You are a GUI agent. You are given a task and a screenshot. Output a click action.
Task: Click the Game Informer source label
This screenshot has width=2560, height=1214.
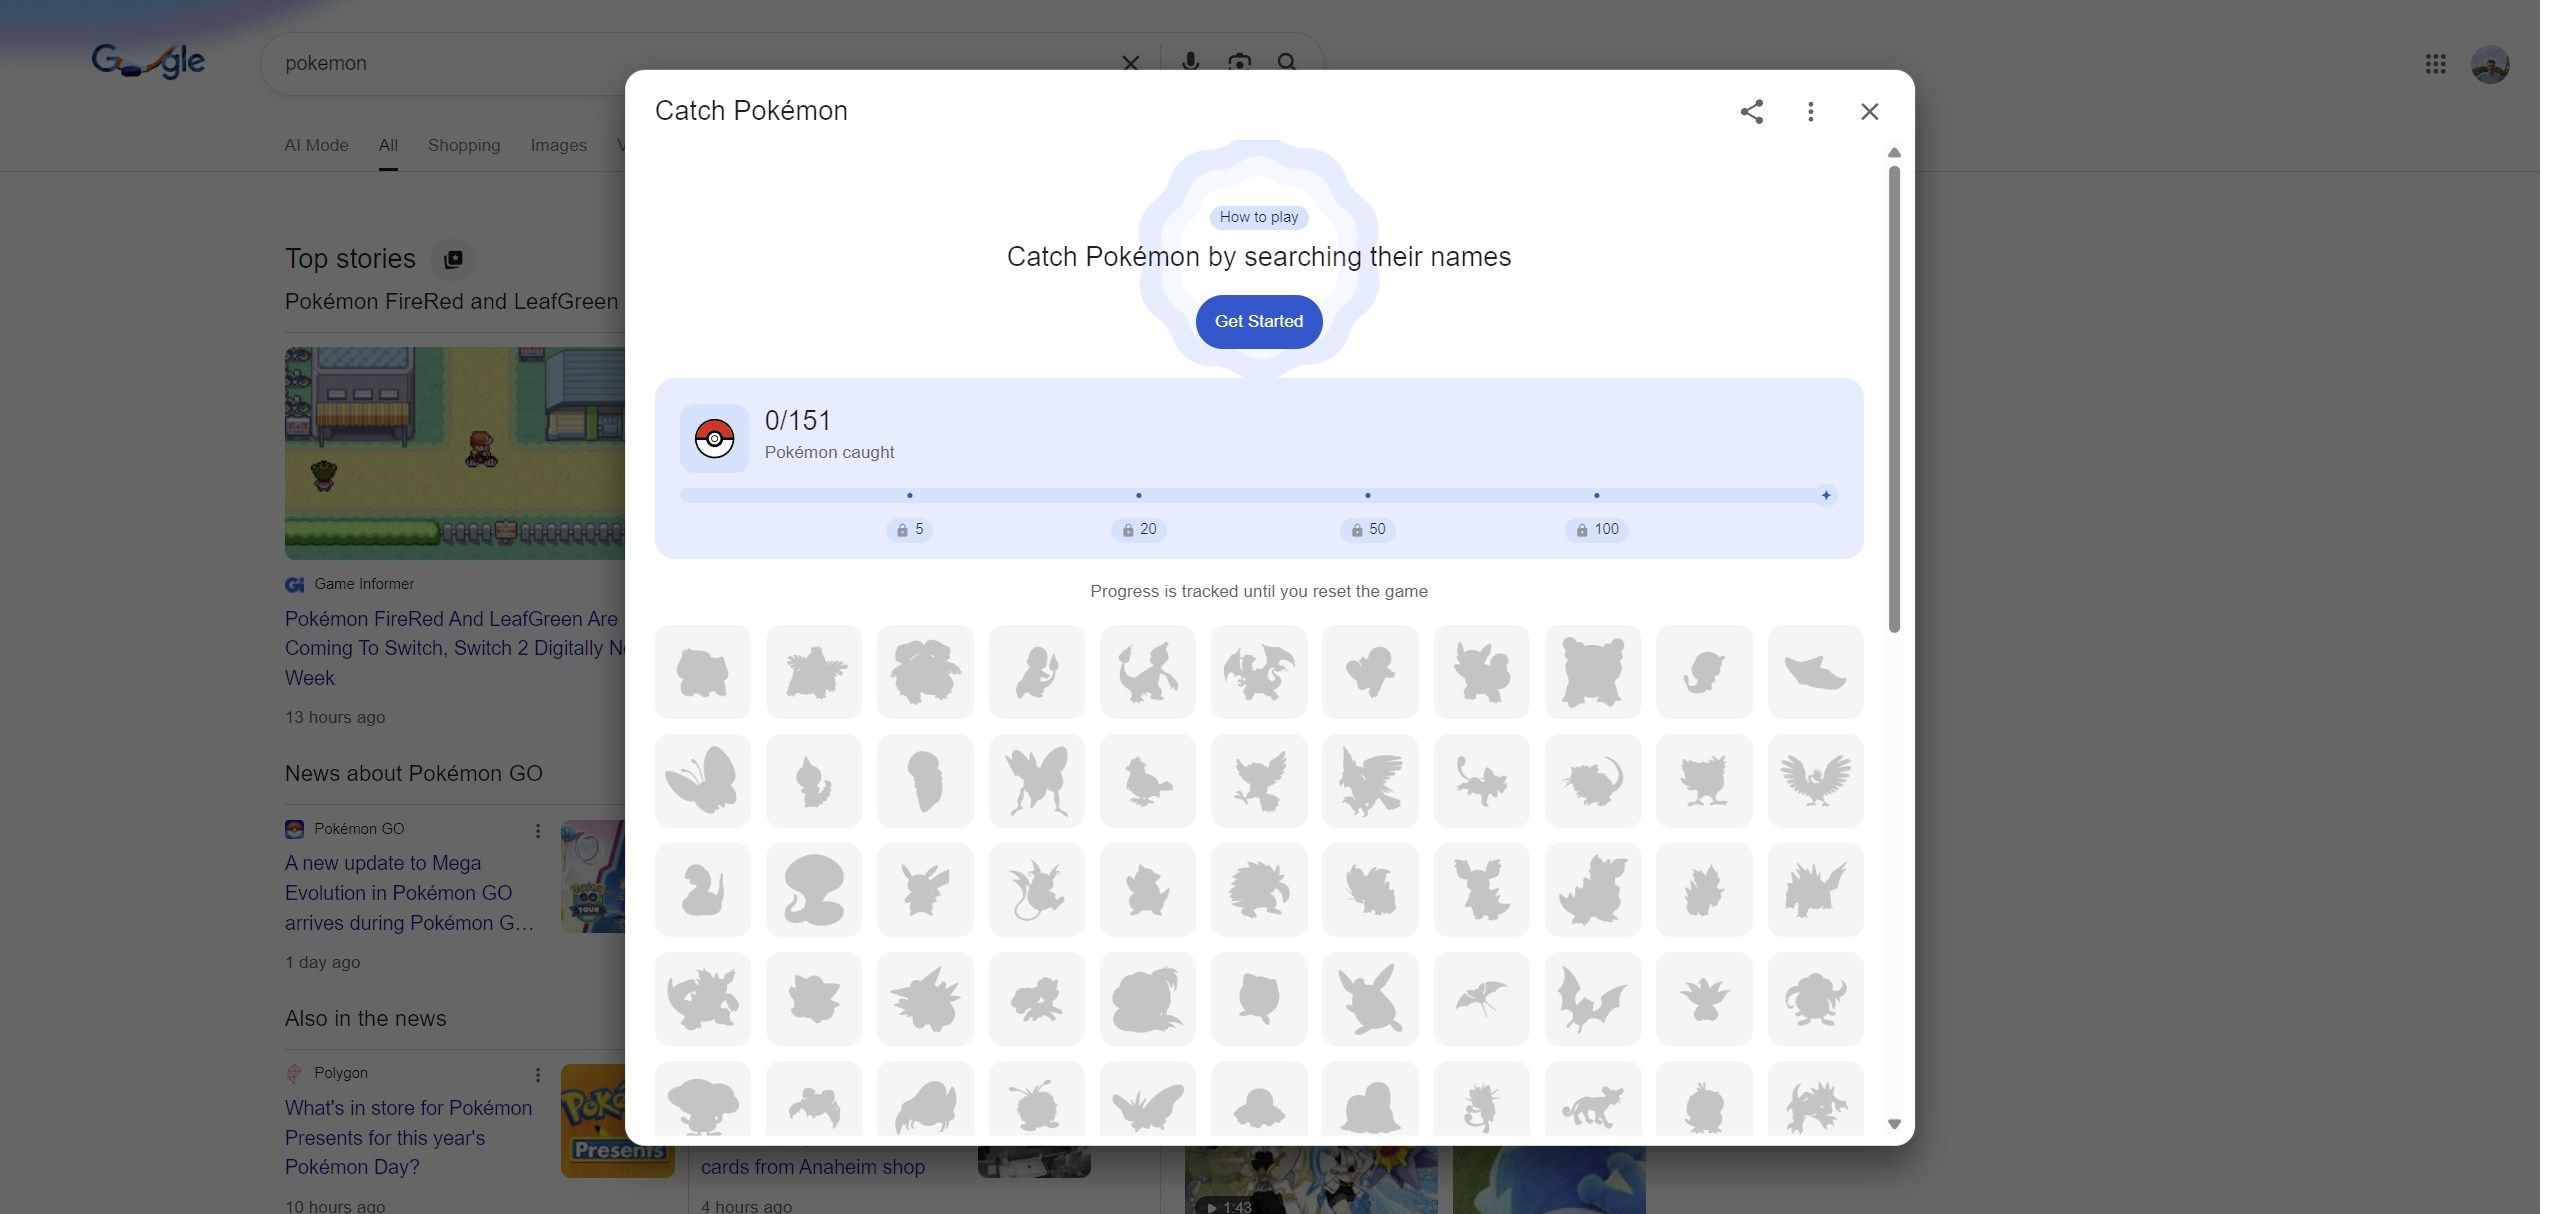[363, 584]
